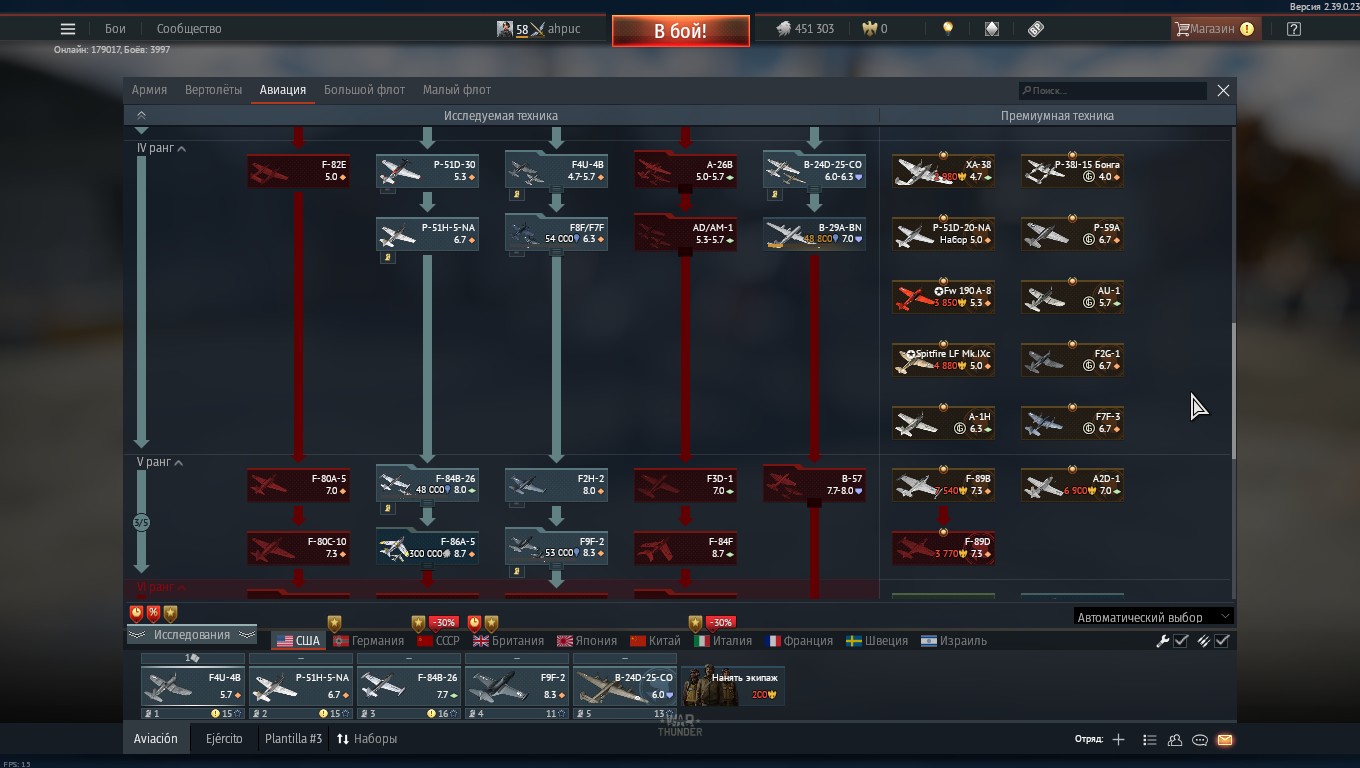
Task: Select the F-89D premium aircraft card
Action: 943,548
